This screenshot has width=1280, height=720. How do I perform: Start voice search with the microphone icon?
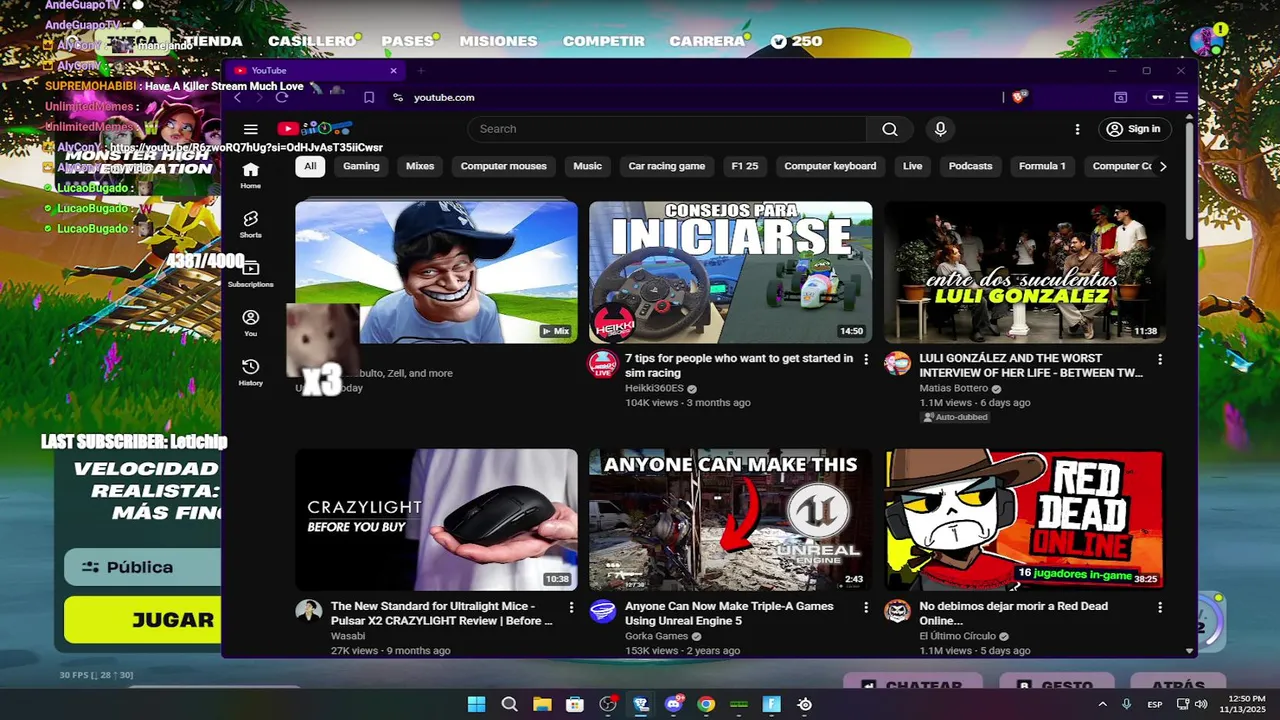[940, 129]
